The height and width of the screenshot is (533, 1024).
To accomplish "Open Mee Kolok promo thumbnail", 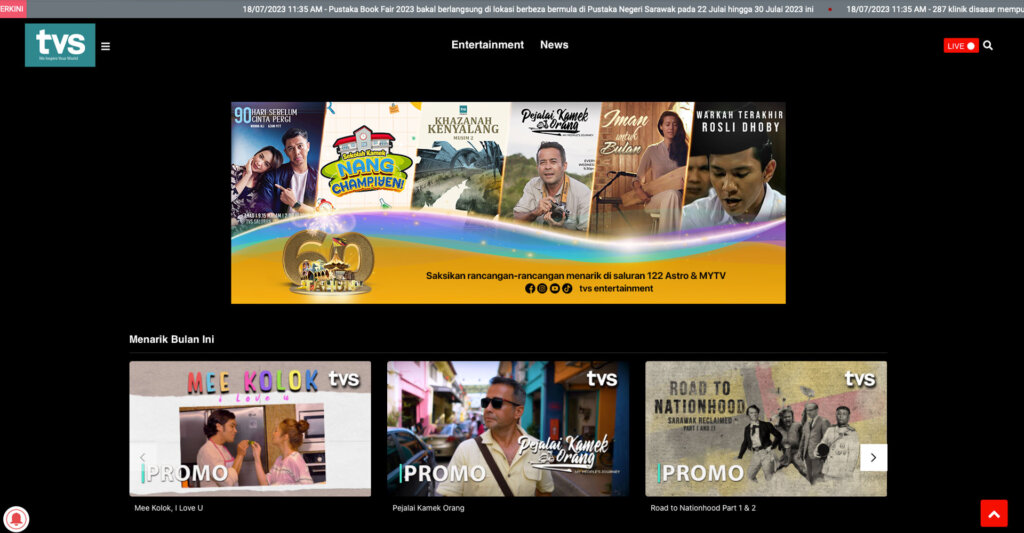I will [x=250, y=428].
